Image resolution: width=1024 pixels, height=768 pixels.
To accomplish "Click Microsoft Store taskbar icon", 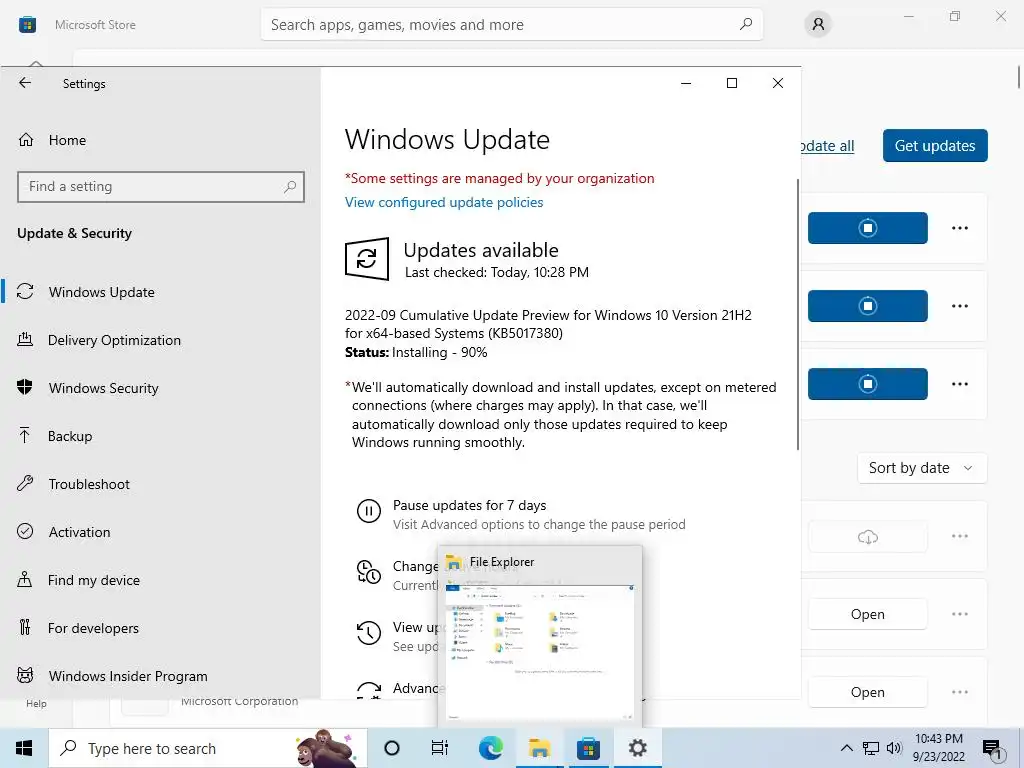I will [588, 748].
